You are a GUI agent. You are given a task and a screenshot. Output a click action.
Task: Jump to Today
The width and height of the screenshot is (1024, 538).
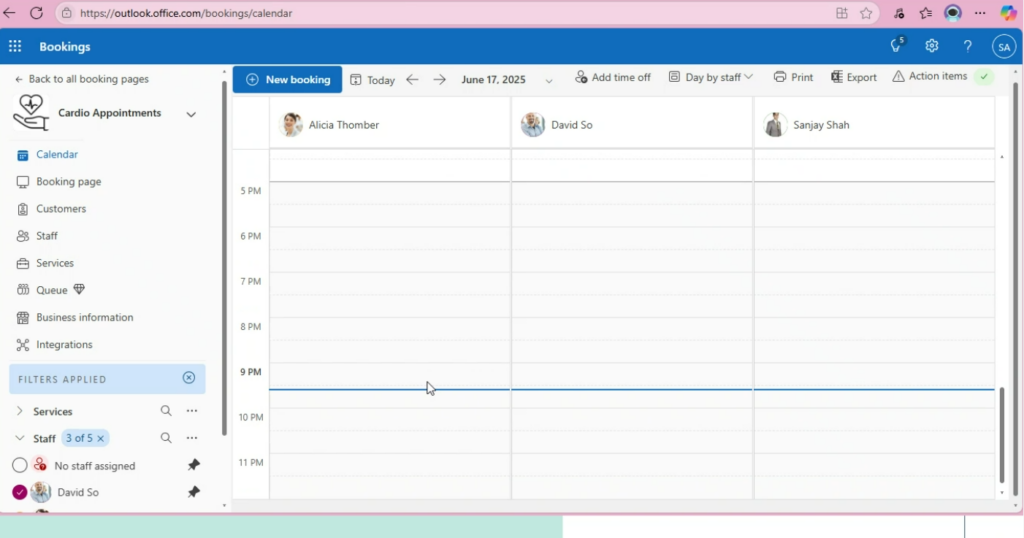pyautogui.click(x=372, y=80)
